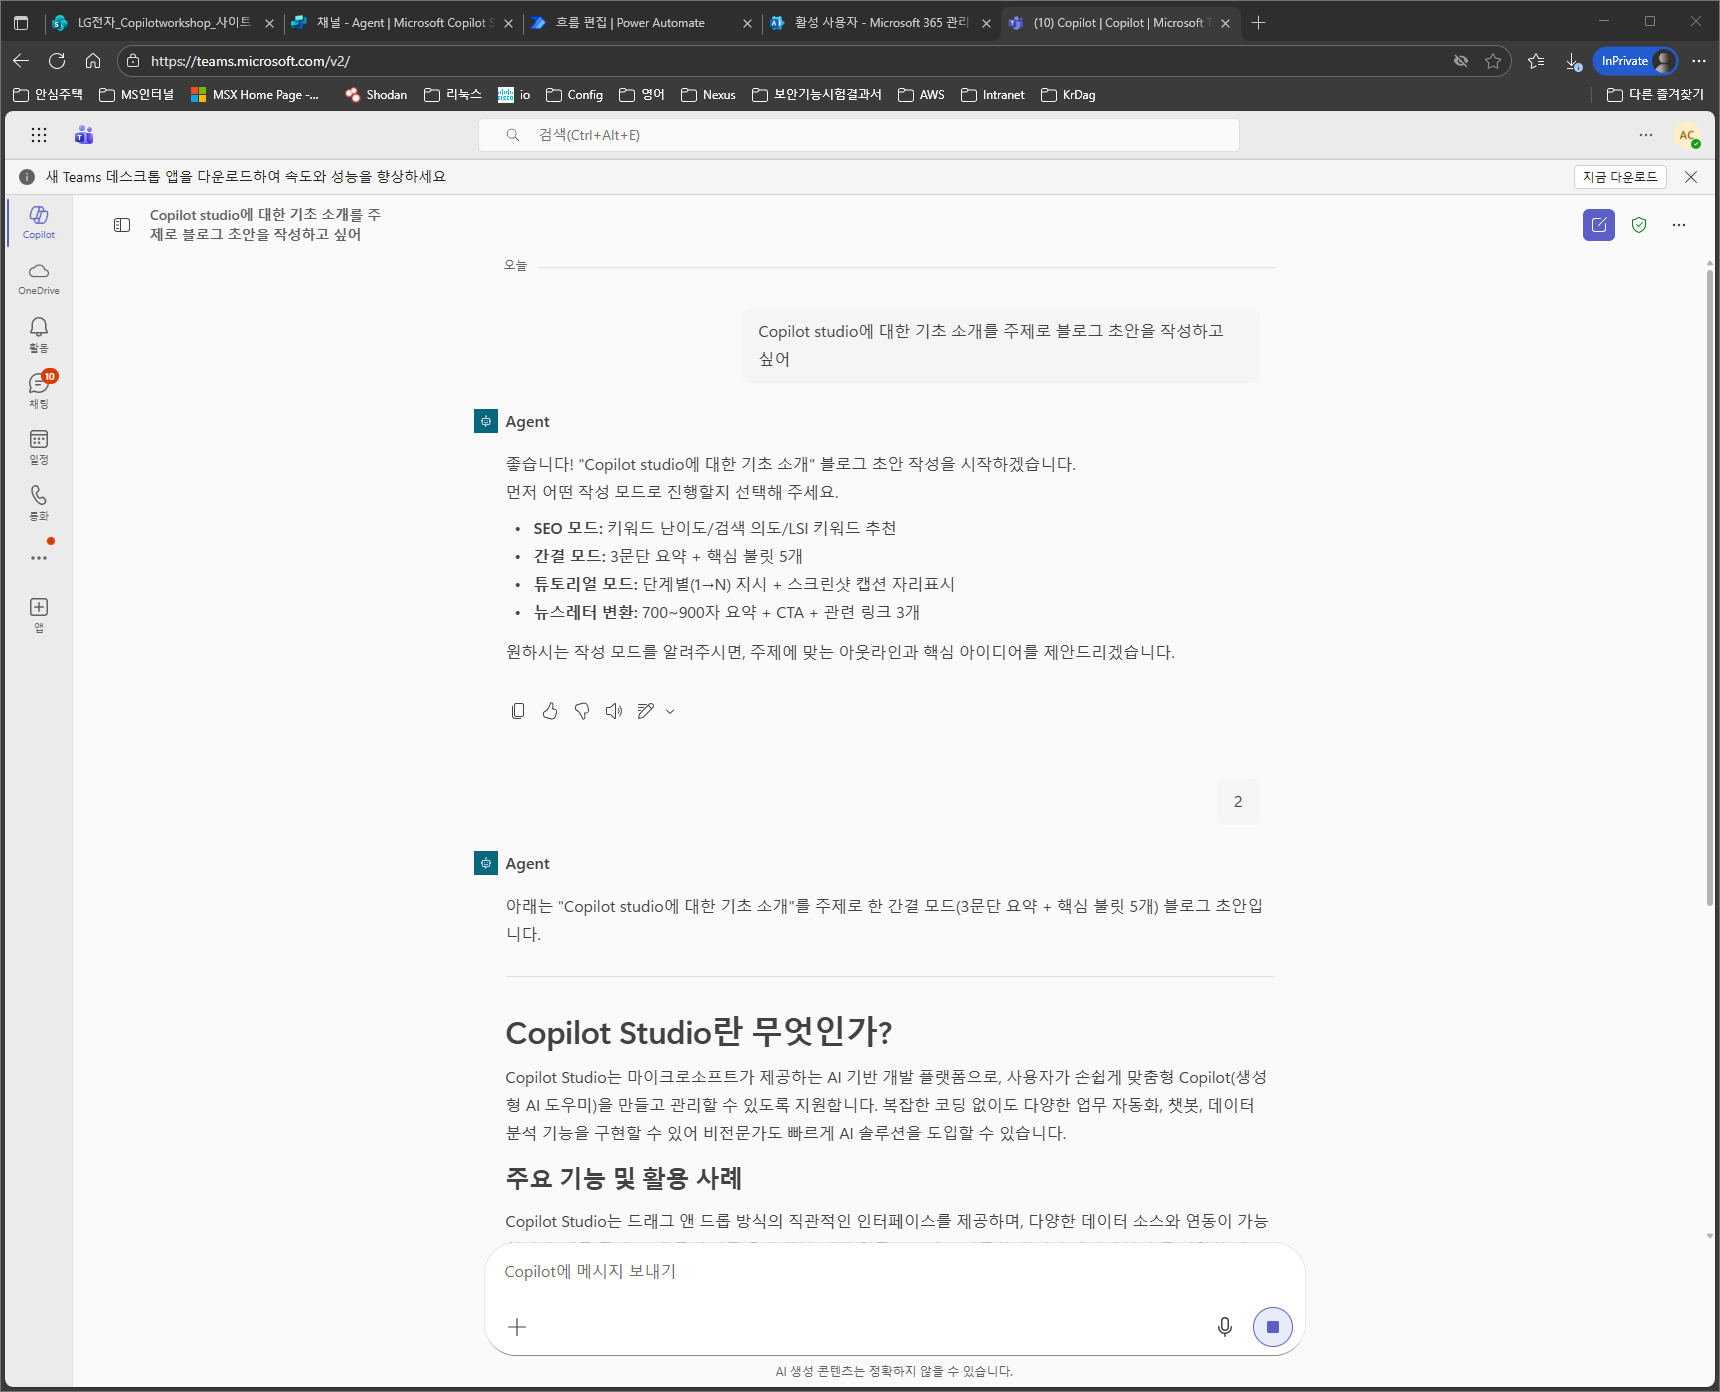Image resolution: width=1720 pixels, height=1392 pixels.
Task: Open the green shield protection icon
Action: tap(1639, 225)
